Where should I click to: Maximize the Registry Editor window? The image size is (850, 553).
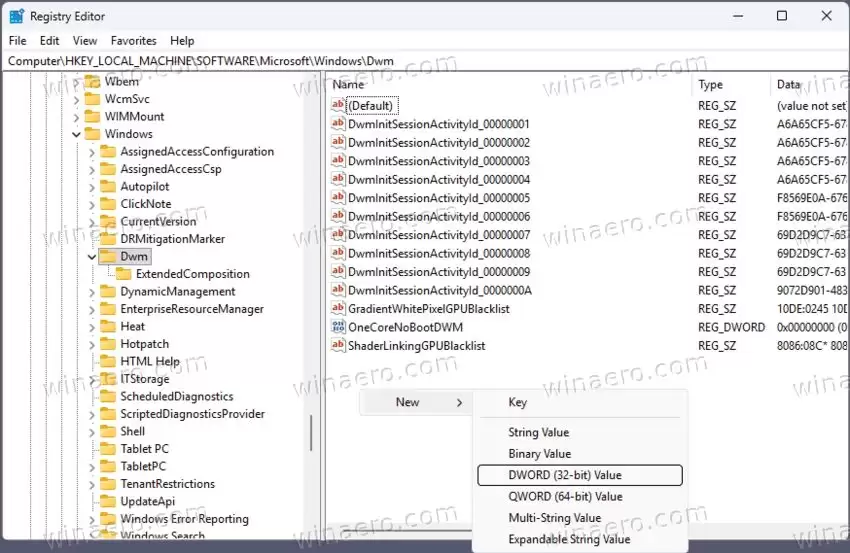click(x=782, y=16)
